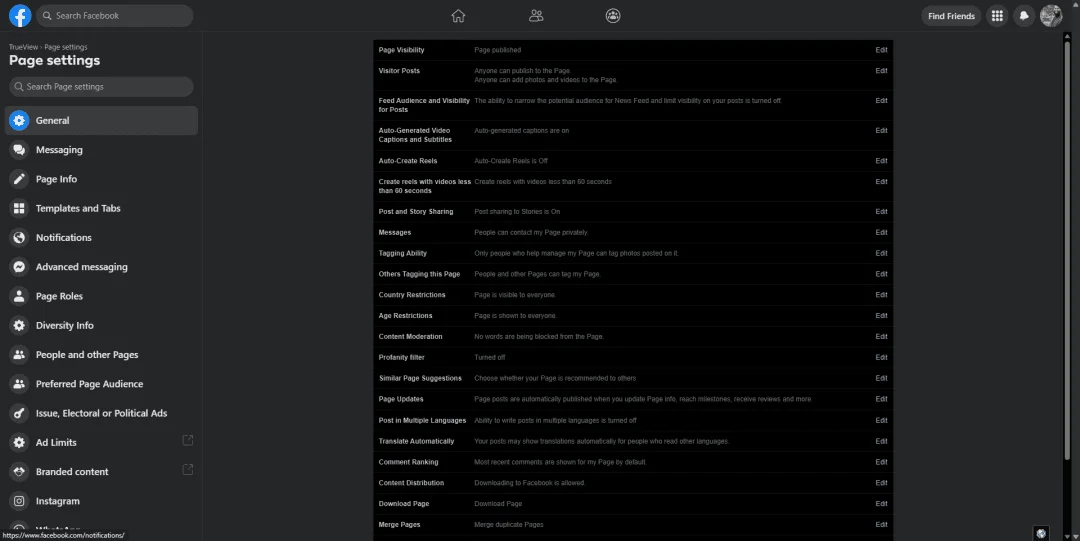Select the Preferred Page Audience icon
1080x541 pixels.
point(19,384)
